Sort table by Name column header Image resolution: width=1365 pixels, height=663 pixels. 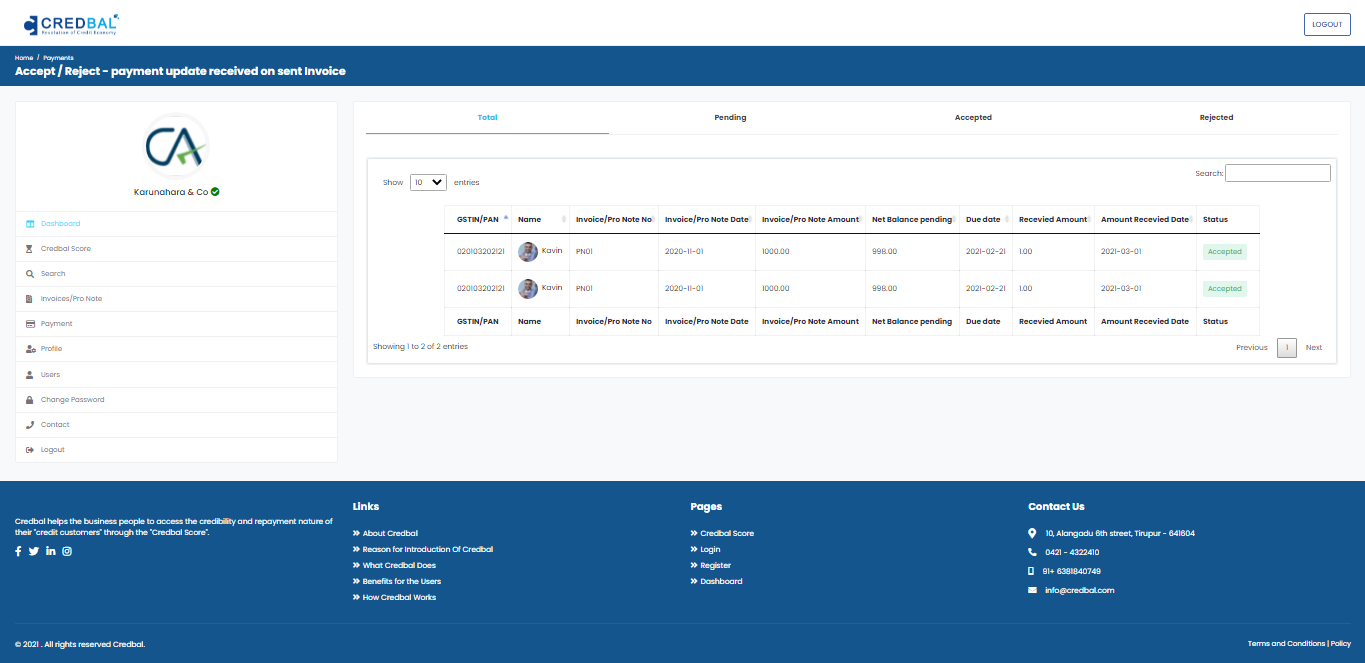540,219
